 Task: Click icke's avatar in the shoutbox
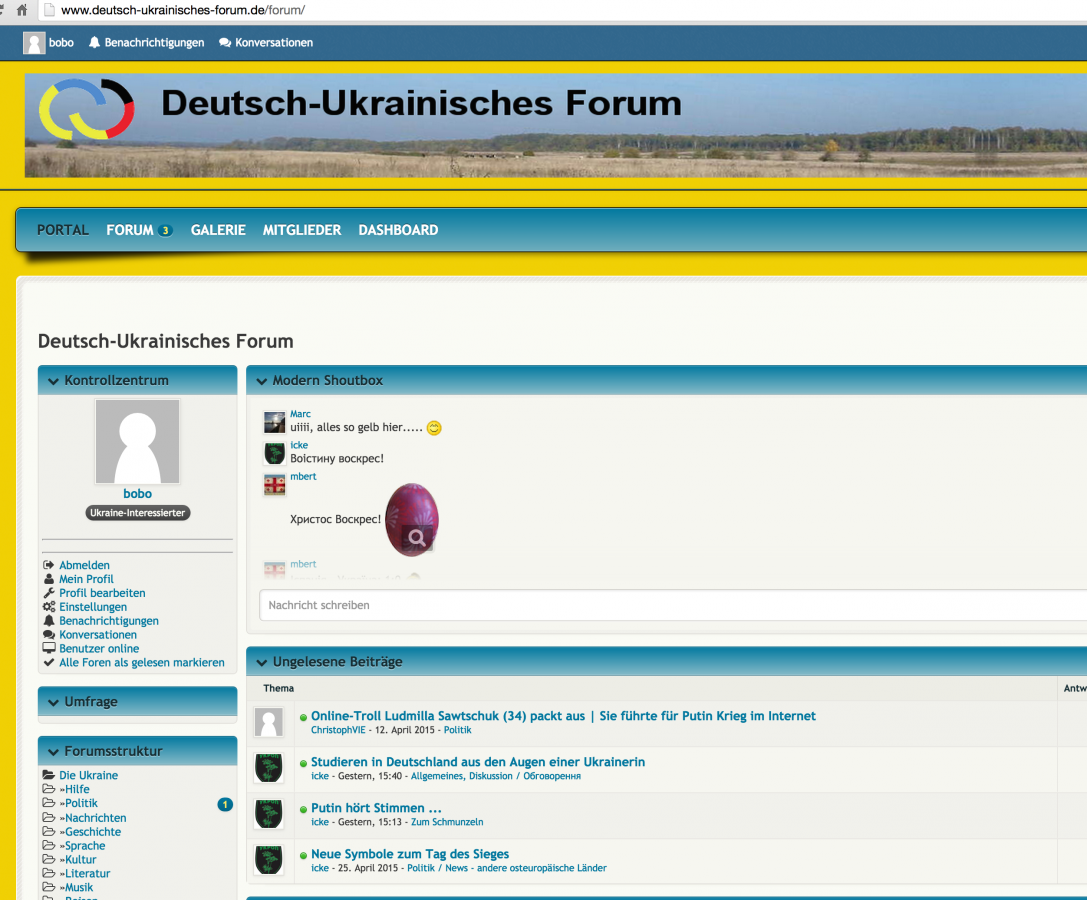275,453
